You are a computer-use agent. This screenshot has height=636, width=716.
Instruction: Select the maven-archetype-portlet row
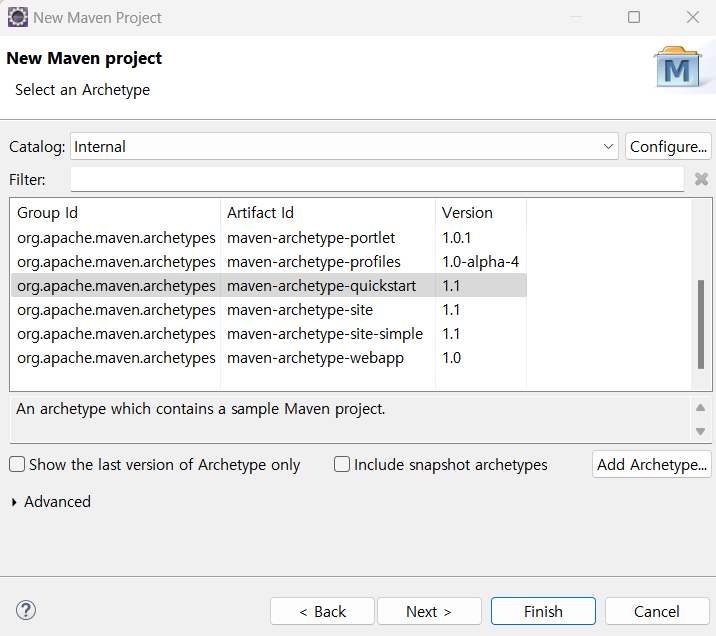click(x=269, y=238)
